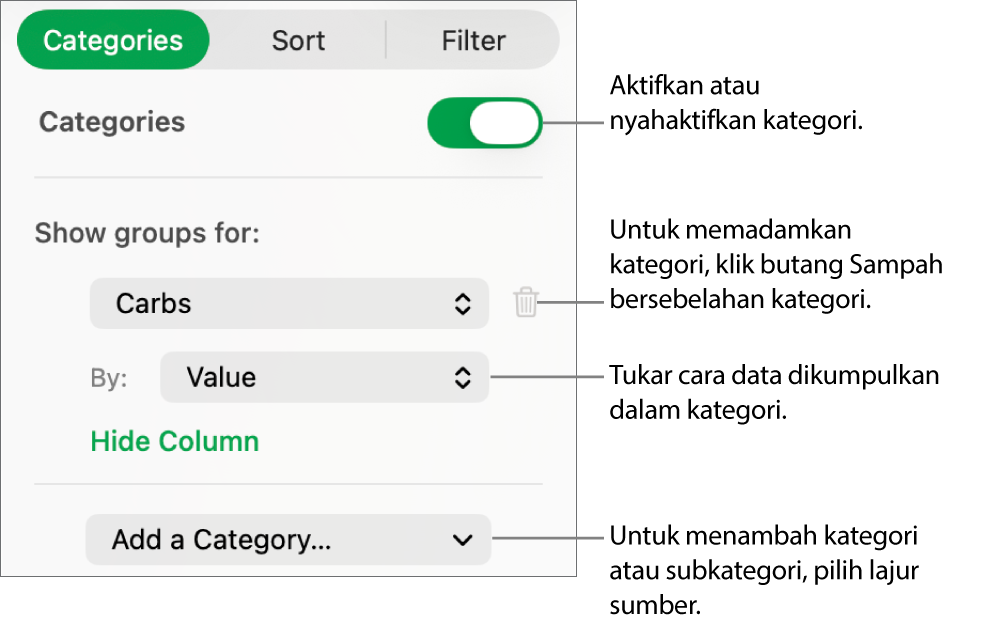Expand the Add a Category menu
Viewport: 999px width, 625px height.
point(288,540)
